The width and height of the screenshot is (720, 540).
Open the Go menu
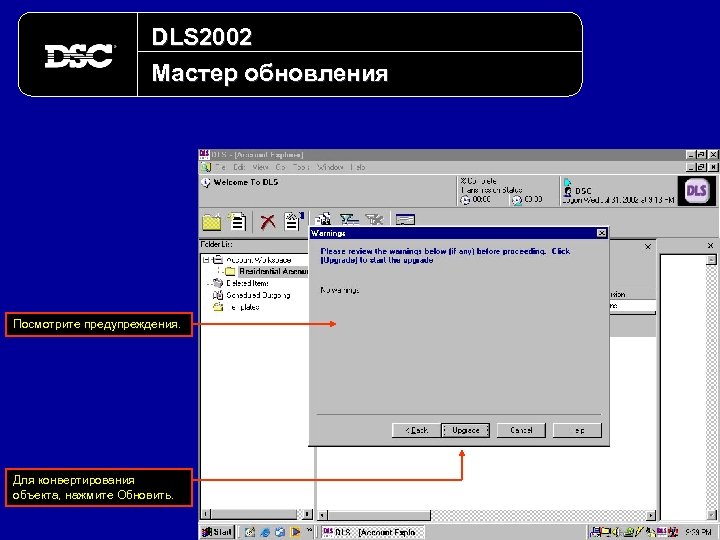click(281, 167)
